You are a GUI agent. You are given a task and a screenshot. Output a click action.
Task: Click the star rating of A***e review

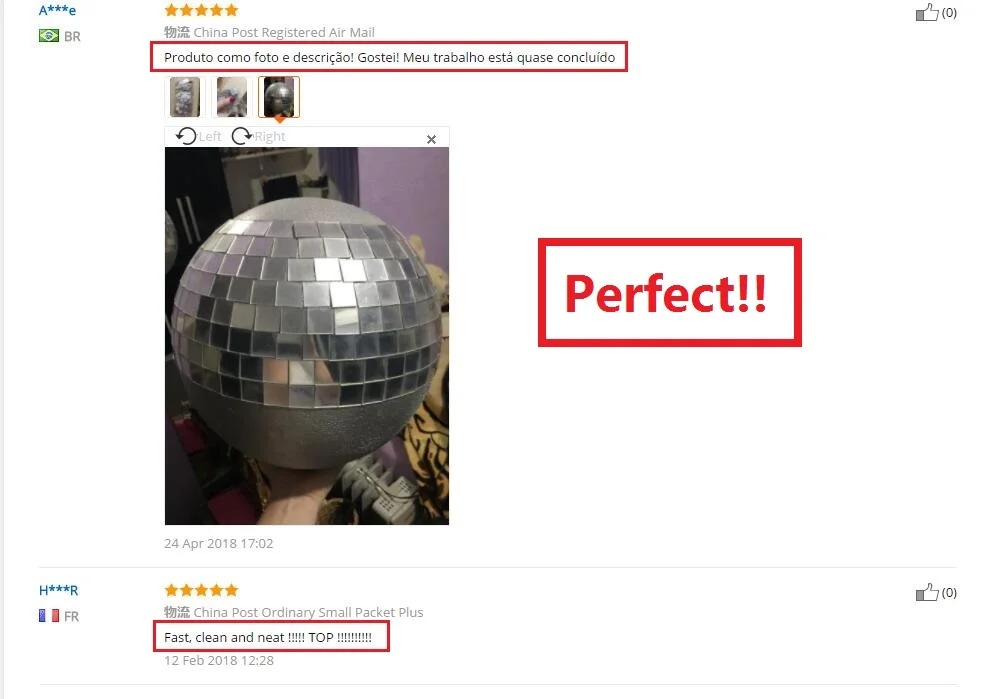(x=201, y=10)
